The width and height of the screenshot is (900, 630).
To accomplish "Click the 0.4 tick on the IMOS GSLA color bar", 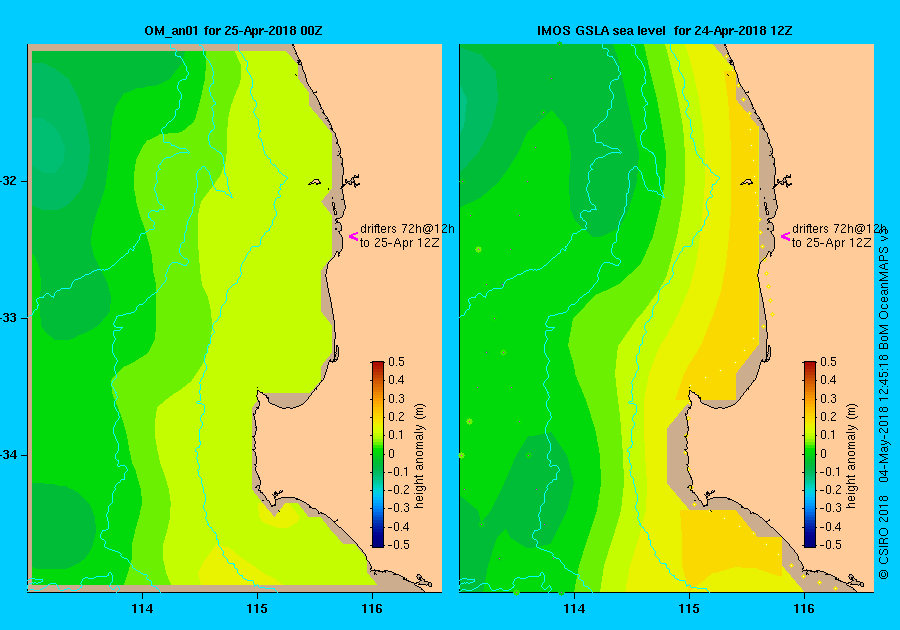I will point(828,380).
